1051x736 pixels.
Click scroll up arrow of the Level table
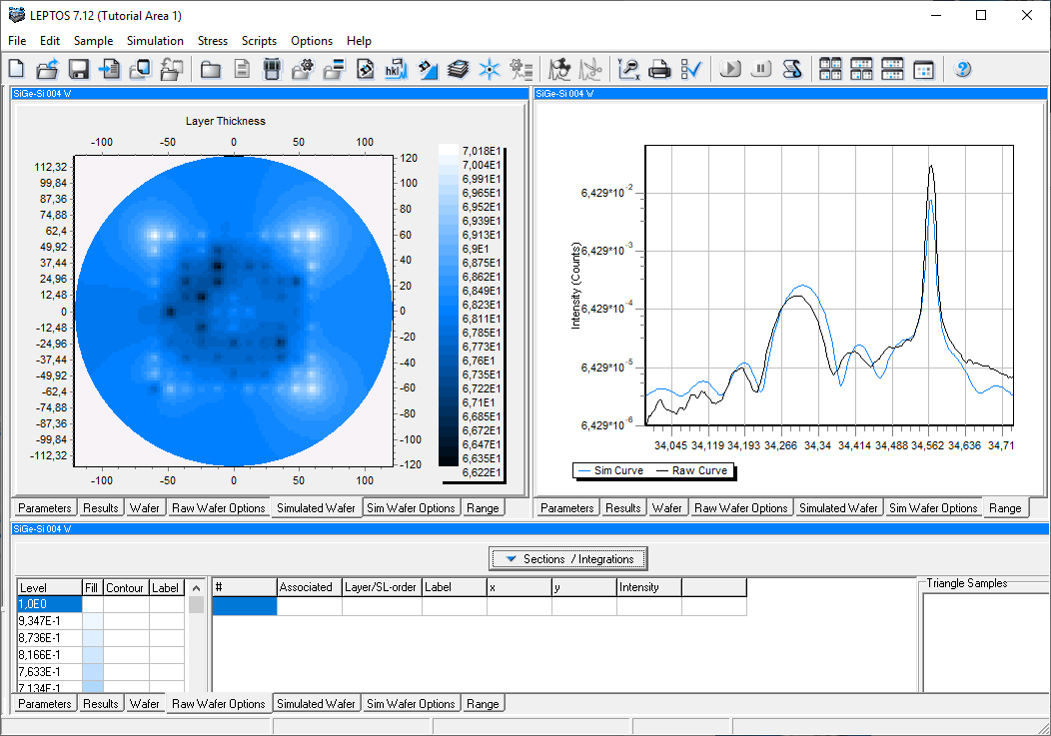(197, 588)
